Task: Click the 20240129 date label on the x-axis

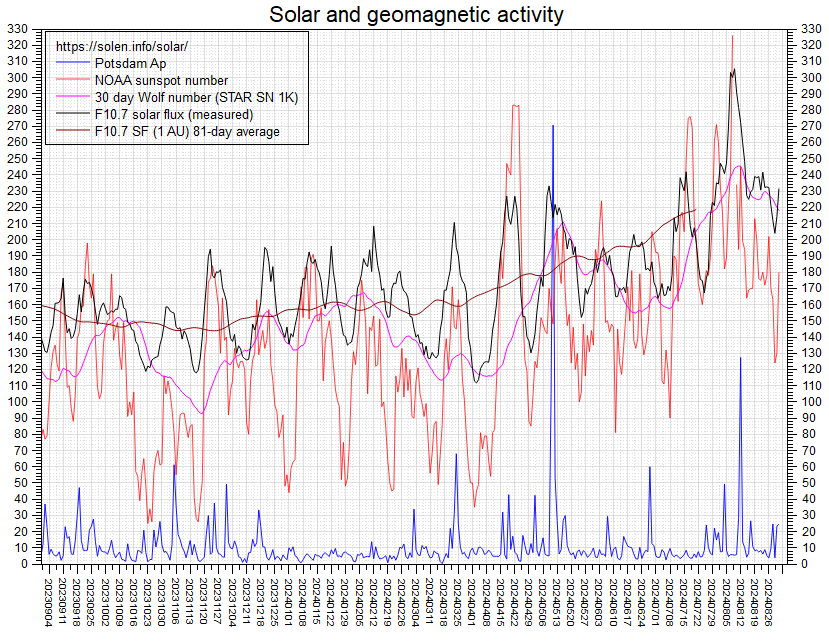Action: (343, 603)
